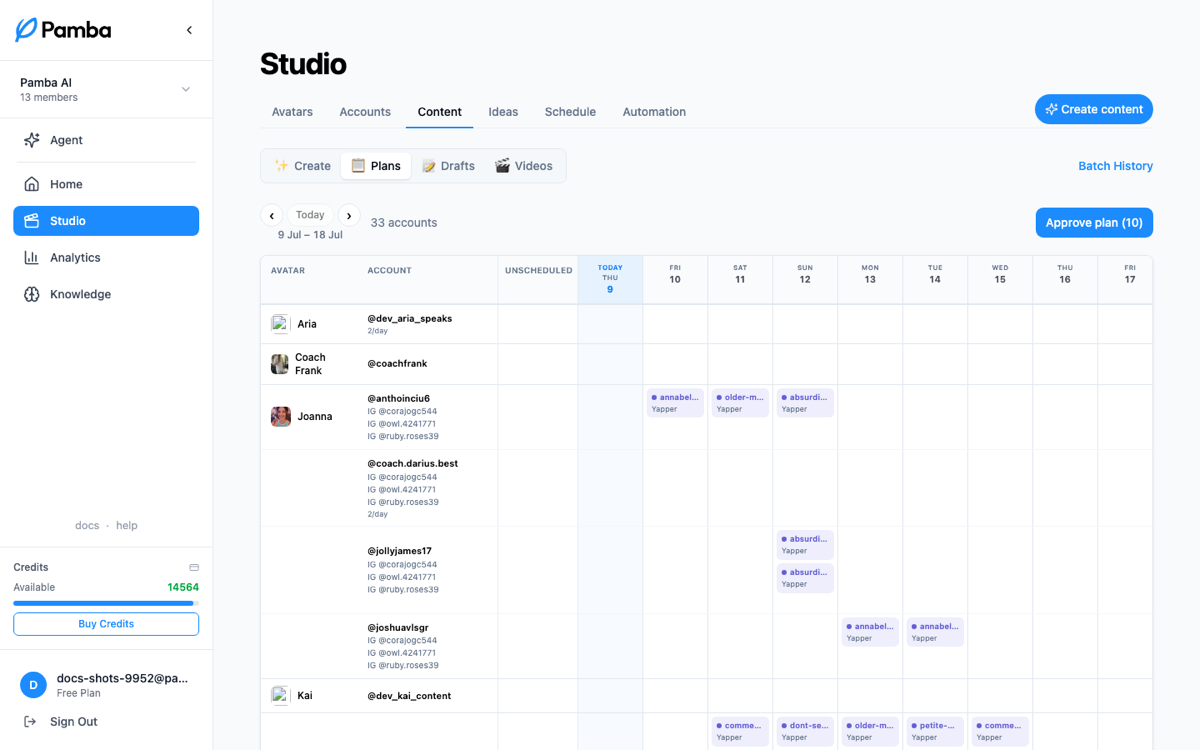Open Tuesday 14 petite post

[x=935, y=731]
